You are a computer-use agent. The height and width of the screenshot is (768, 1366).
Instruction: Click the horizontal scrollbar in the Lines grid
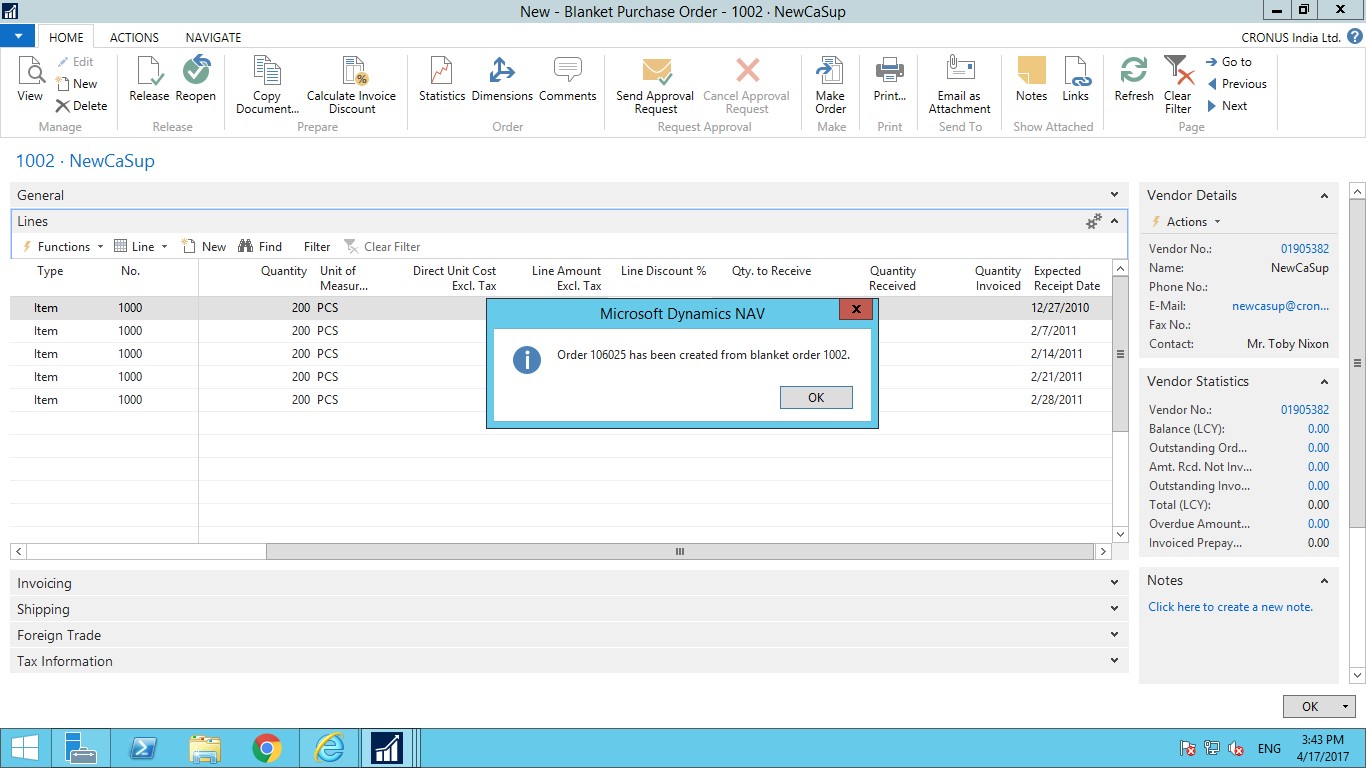[680, 551]
